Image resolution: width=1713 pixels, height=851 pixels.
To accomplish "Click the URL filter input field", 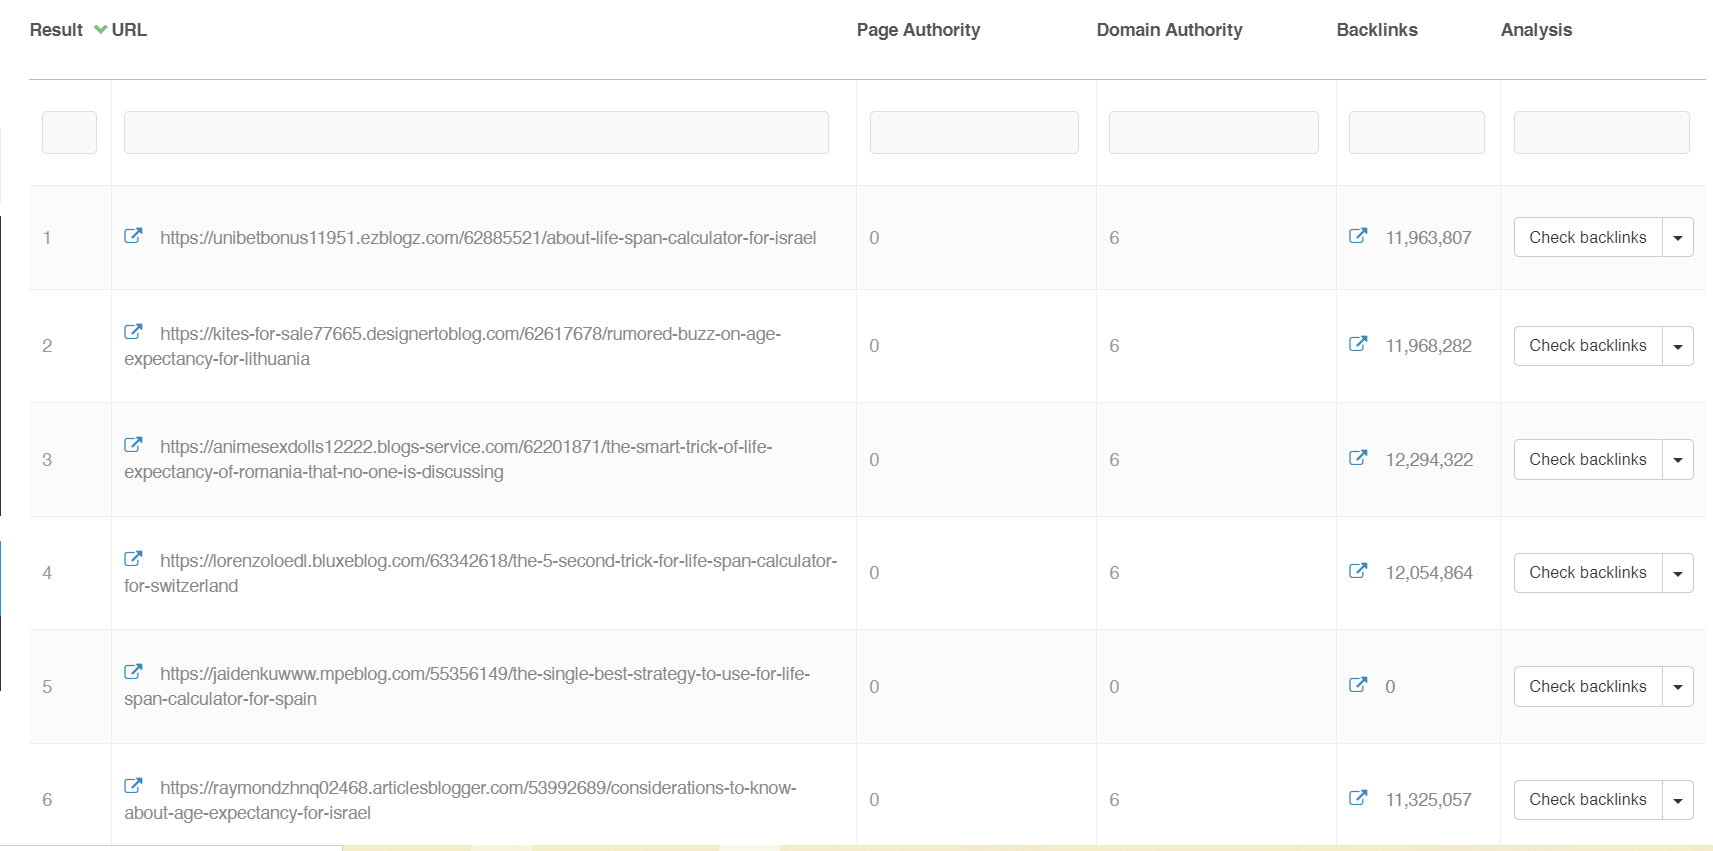I will click(x=476, y=133).
